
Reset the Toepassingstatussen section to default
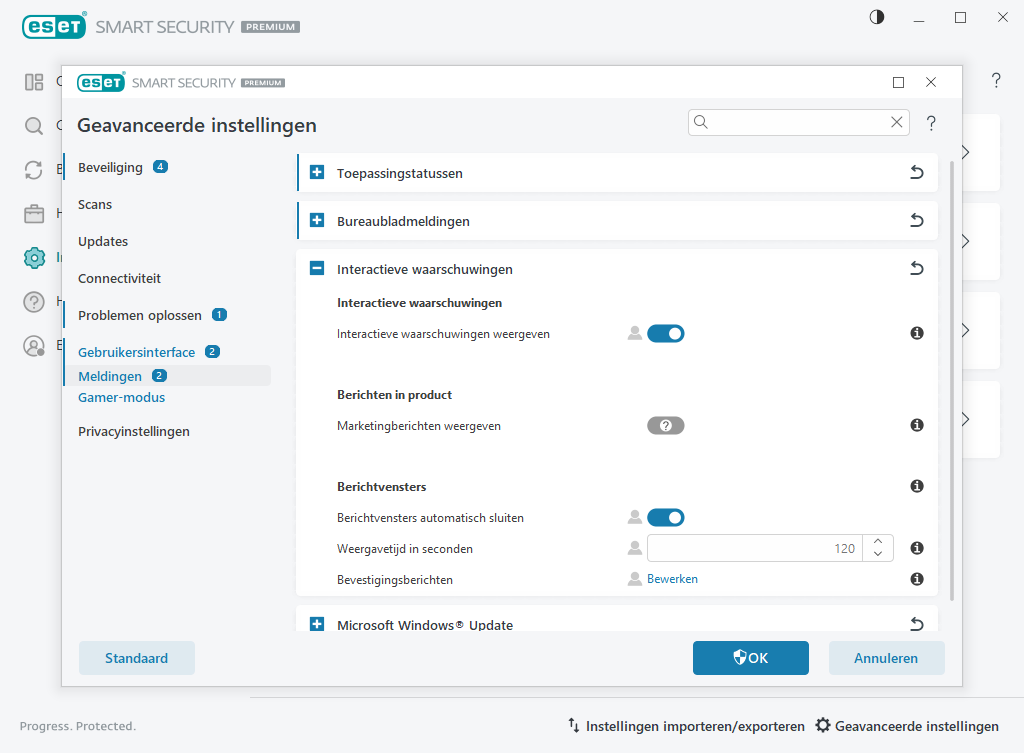[x=916, y=173]
